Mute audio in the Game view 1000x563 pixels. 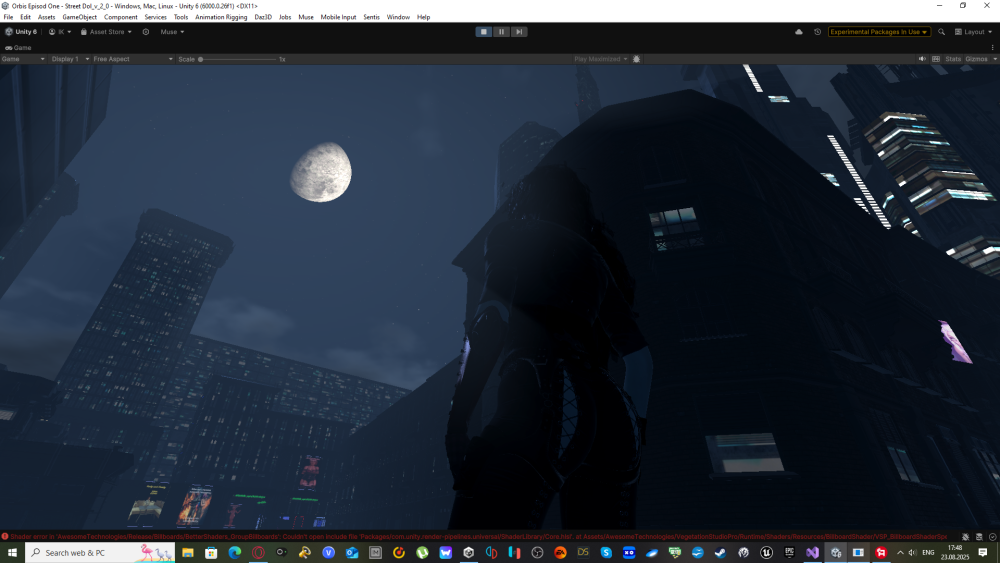922,59
